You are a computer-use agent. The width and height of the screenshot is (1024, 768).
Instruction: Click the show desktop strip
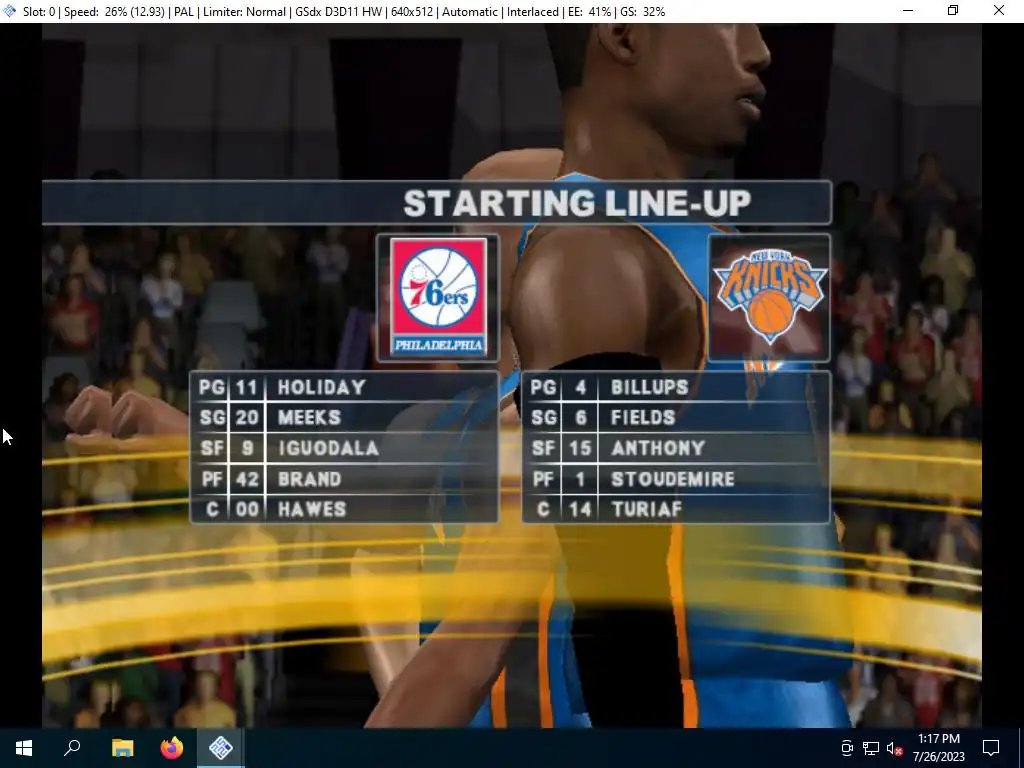point(1021,748)
